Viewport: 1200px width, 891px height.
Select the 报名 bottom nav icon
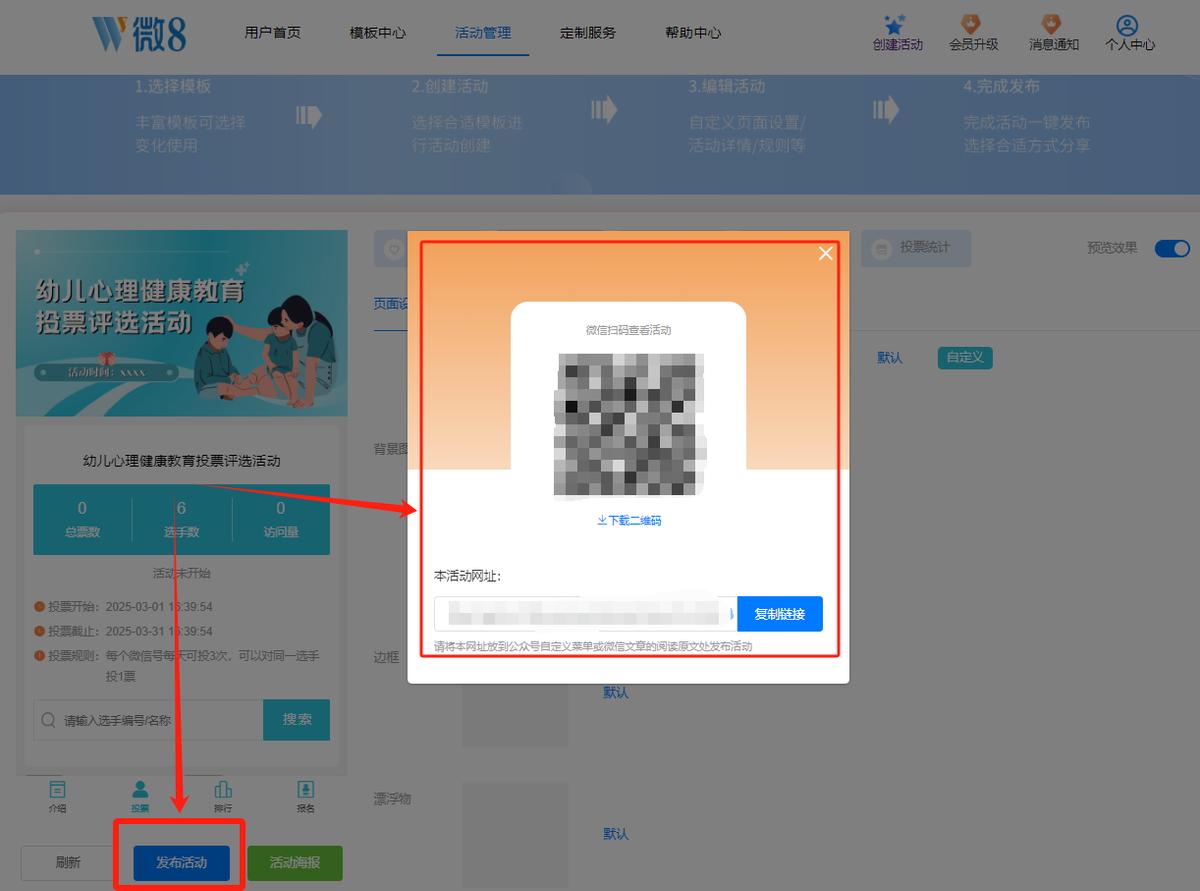point(306,796)
